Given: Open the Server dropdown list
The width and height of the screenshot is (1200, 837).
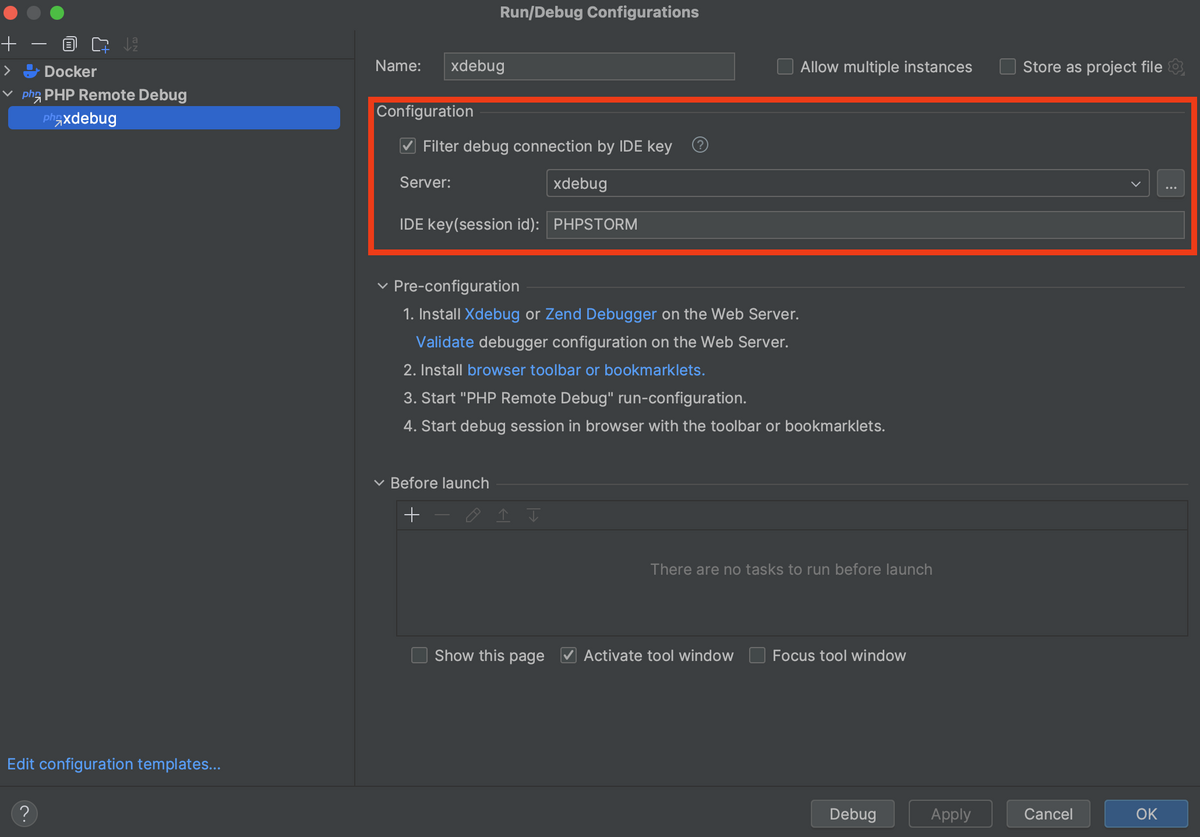Looking at the screenshot, I should [x=1136, y=184].
